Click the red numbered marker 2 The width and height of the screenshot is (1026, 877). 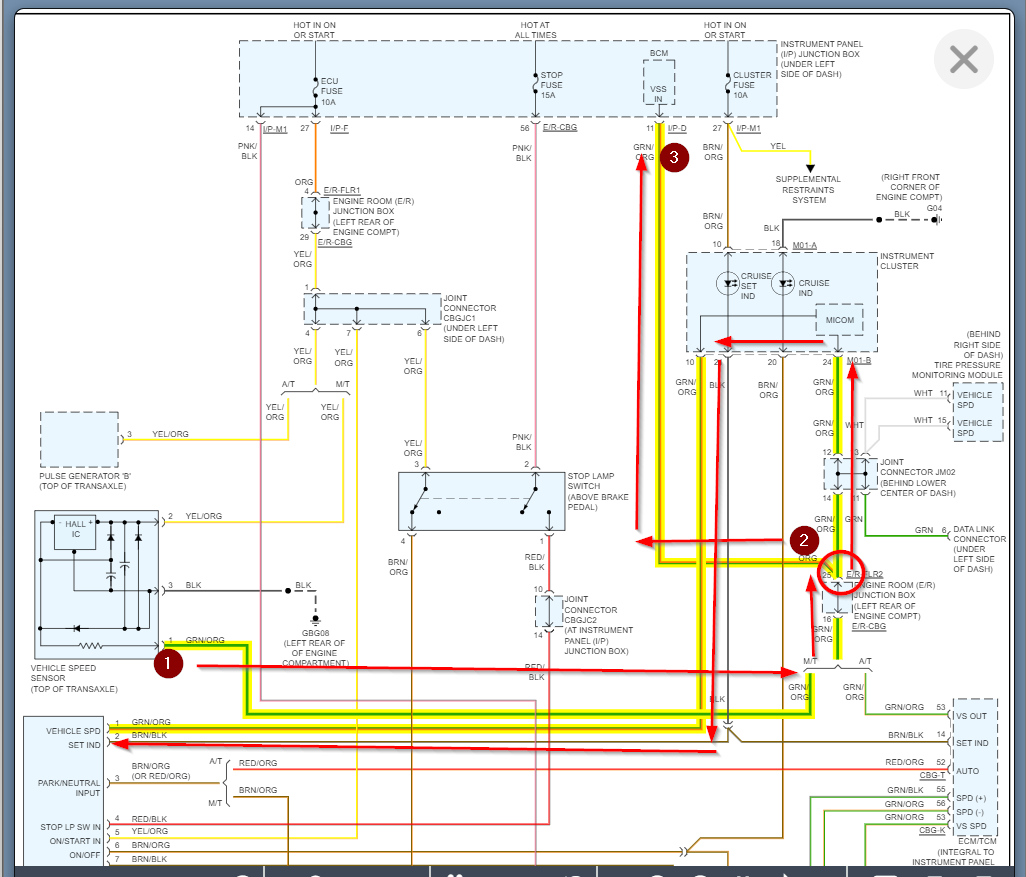tap(804, 541)
